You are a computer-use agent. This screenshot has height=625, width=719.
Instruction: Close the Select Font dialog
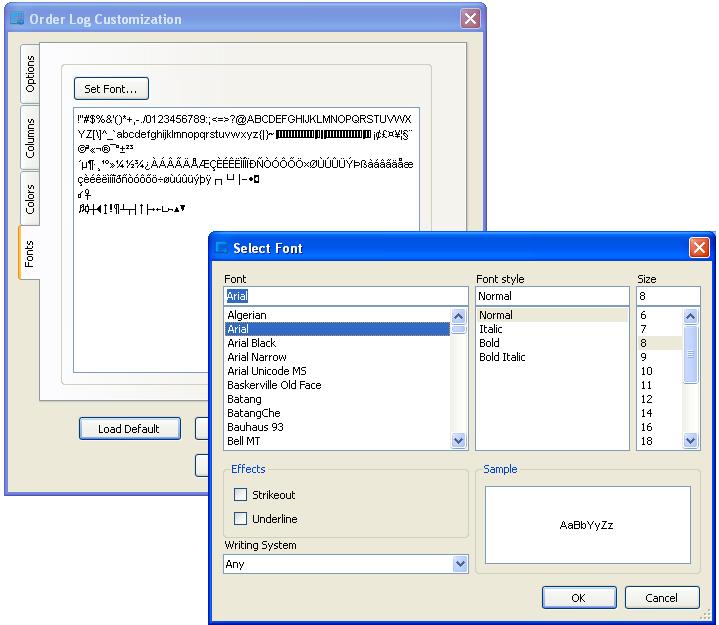tap(700, 248)
